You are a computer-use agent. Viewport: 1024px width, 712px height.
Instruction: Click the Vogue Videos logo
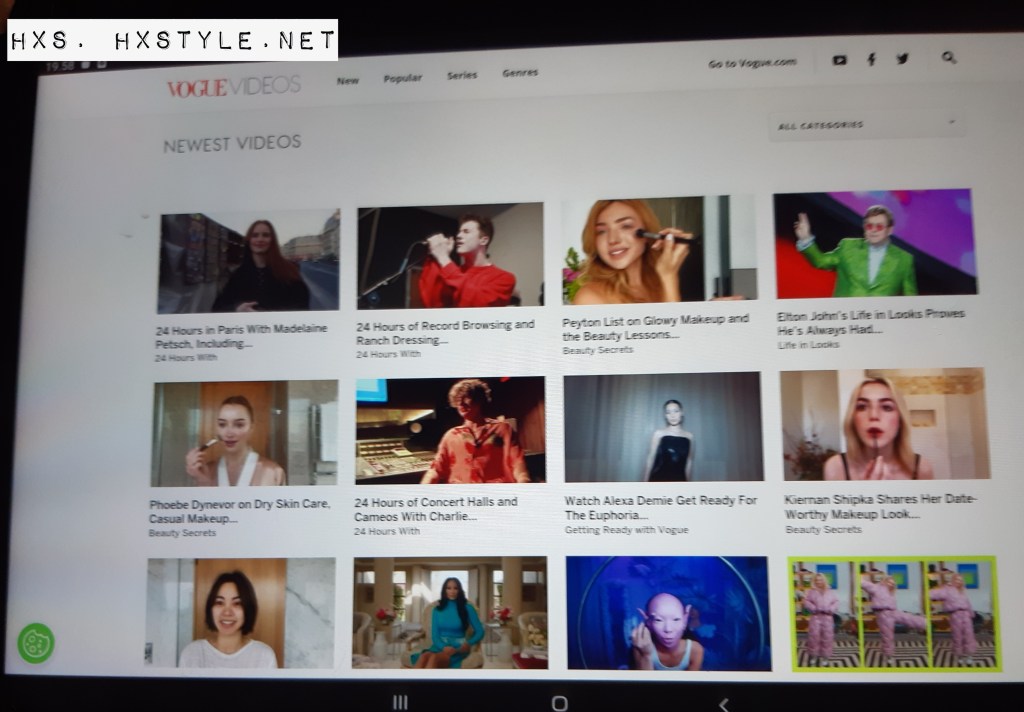233,86
